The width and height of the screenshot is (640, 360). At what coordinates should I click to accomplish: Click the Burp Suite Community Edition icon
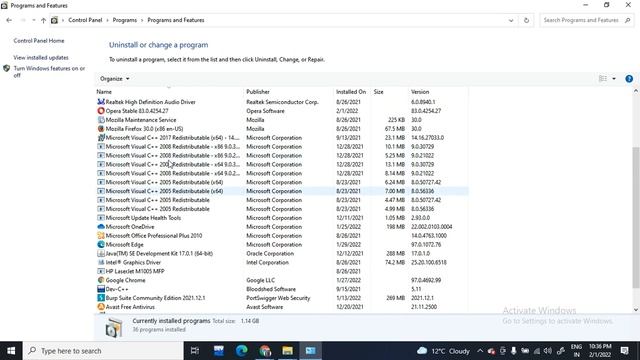click(x=101, y=298)
